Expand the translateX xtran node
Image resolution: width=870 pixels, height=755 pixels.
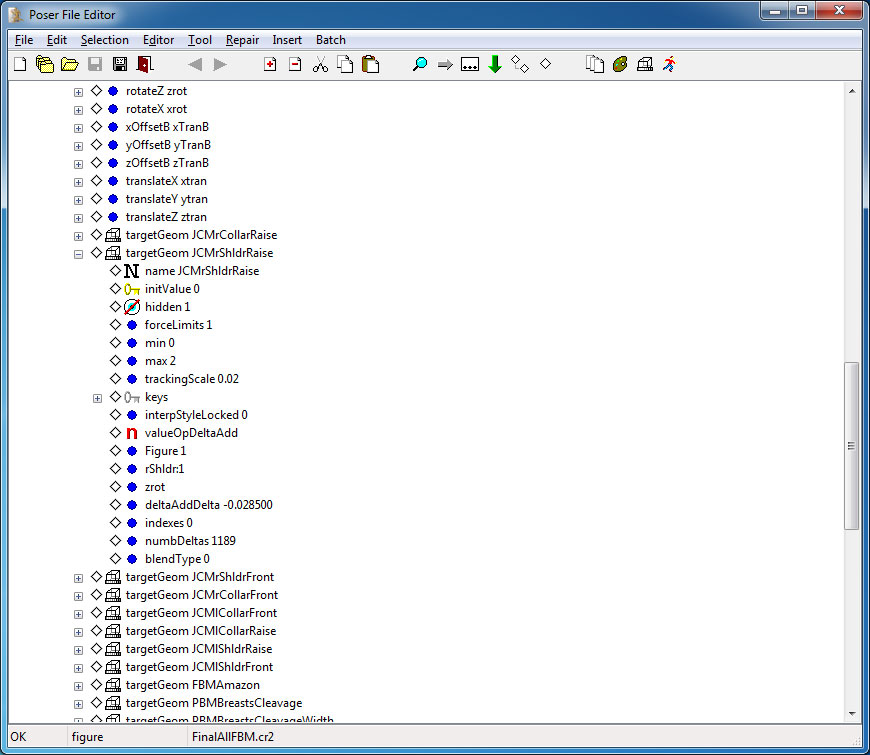point(78,181)
